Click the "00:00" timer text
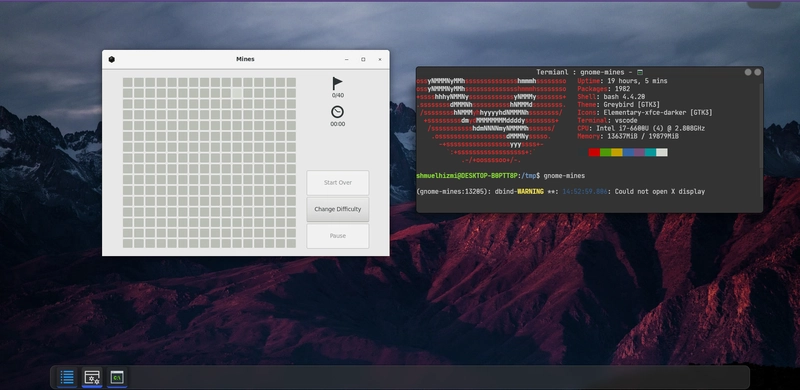 click(338, 124)
